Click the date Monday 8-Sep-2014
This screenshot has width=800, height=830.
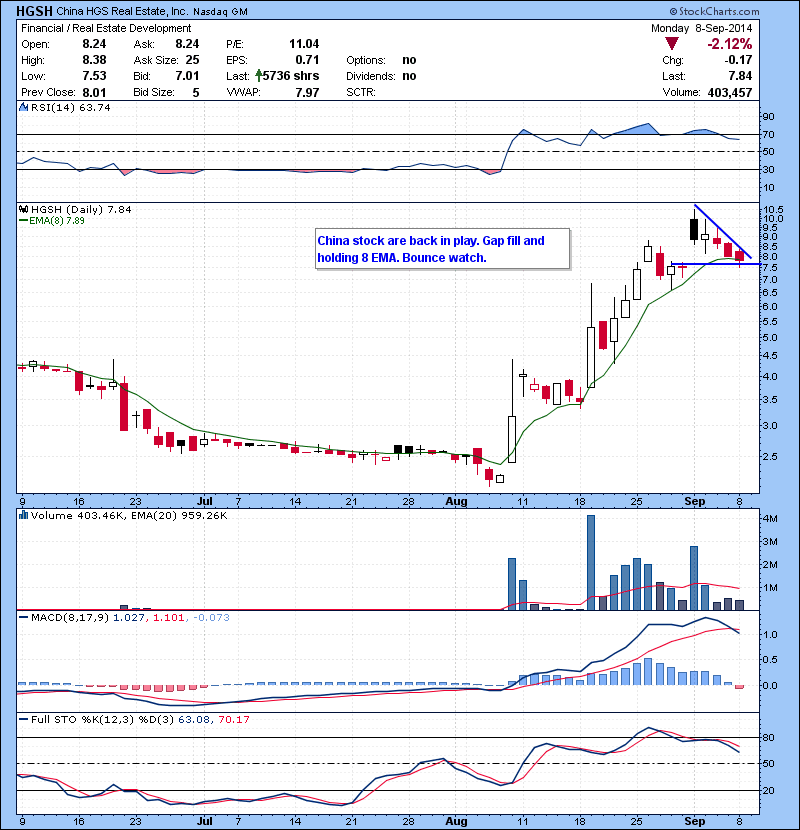pos(701,28)
